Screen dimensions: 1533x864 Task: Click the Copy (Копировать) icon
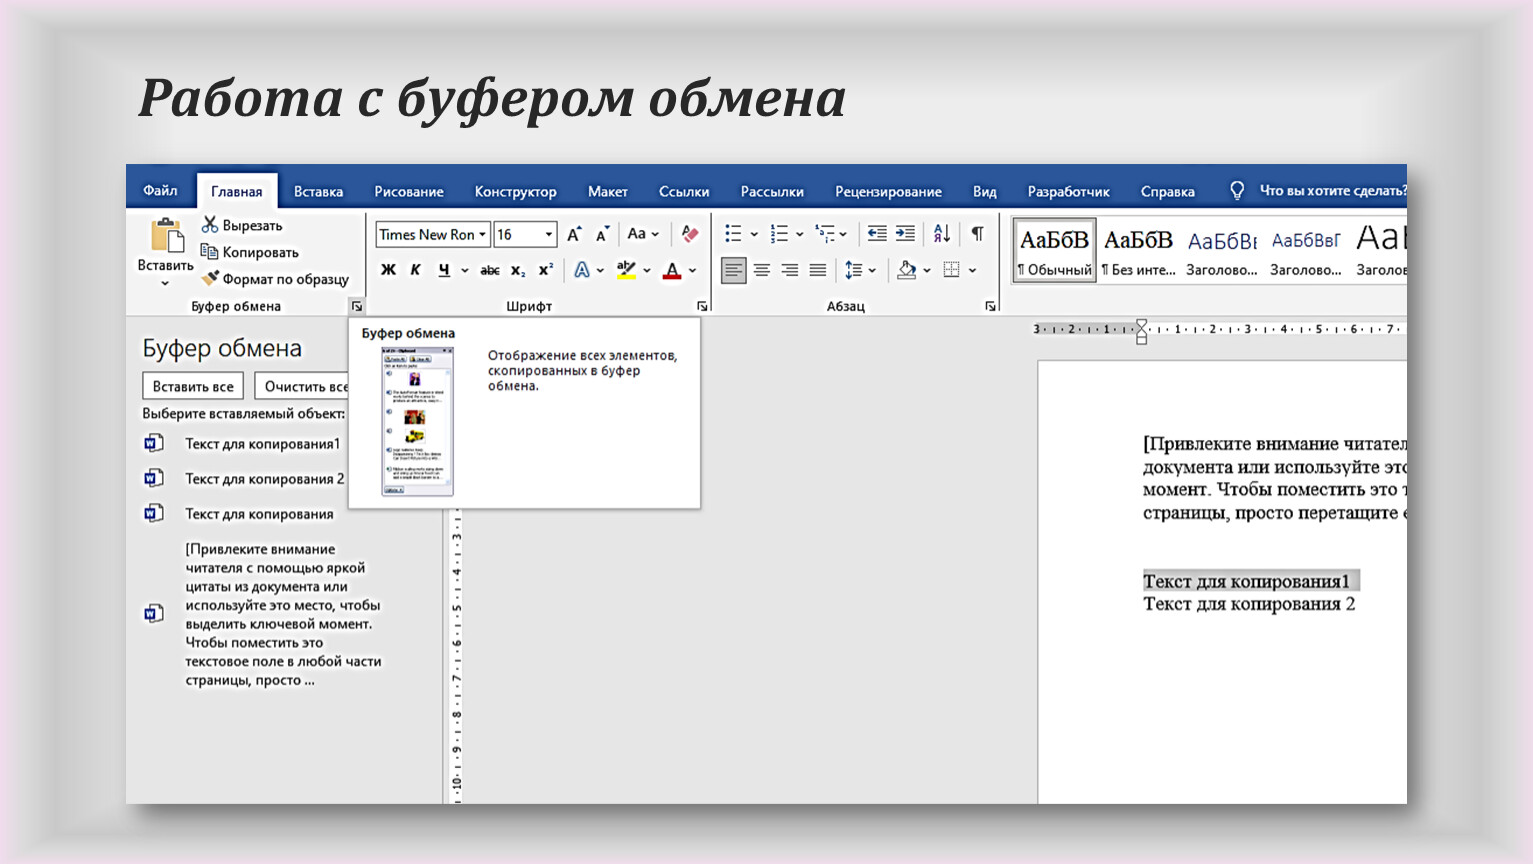pos(210,252)
